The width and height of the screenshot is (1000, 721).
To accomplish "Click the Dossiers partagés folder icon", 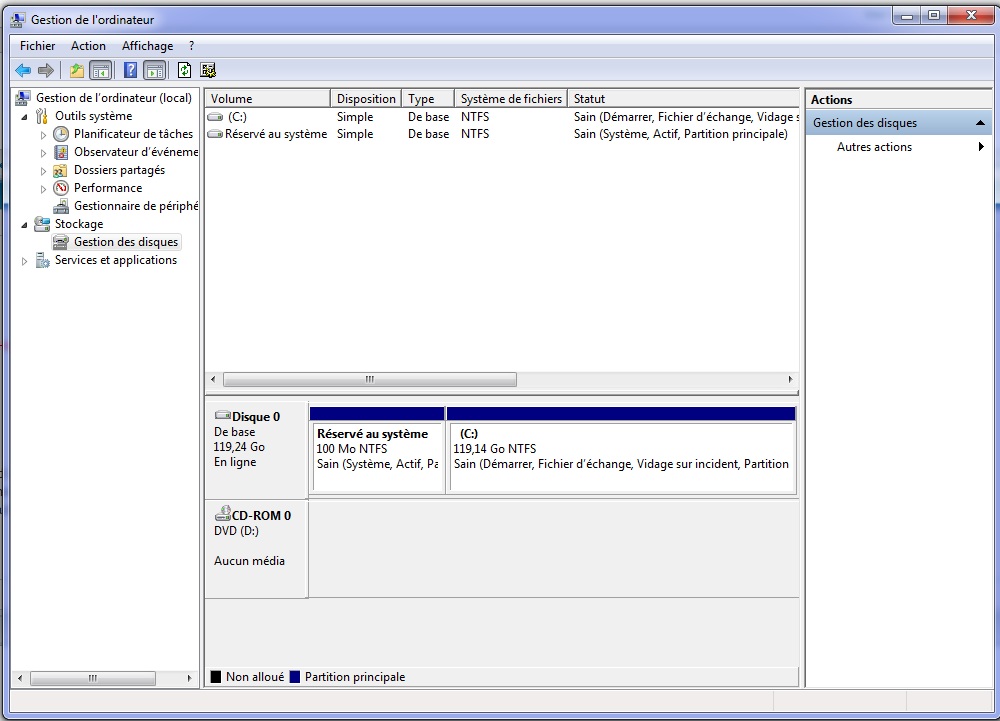I will (x=61, y=170).
